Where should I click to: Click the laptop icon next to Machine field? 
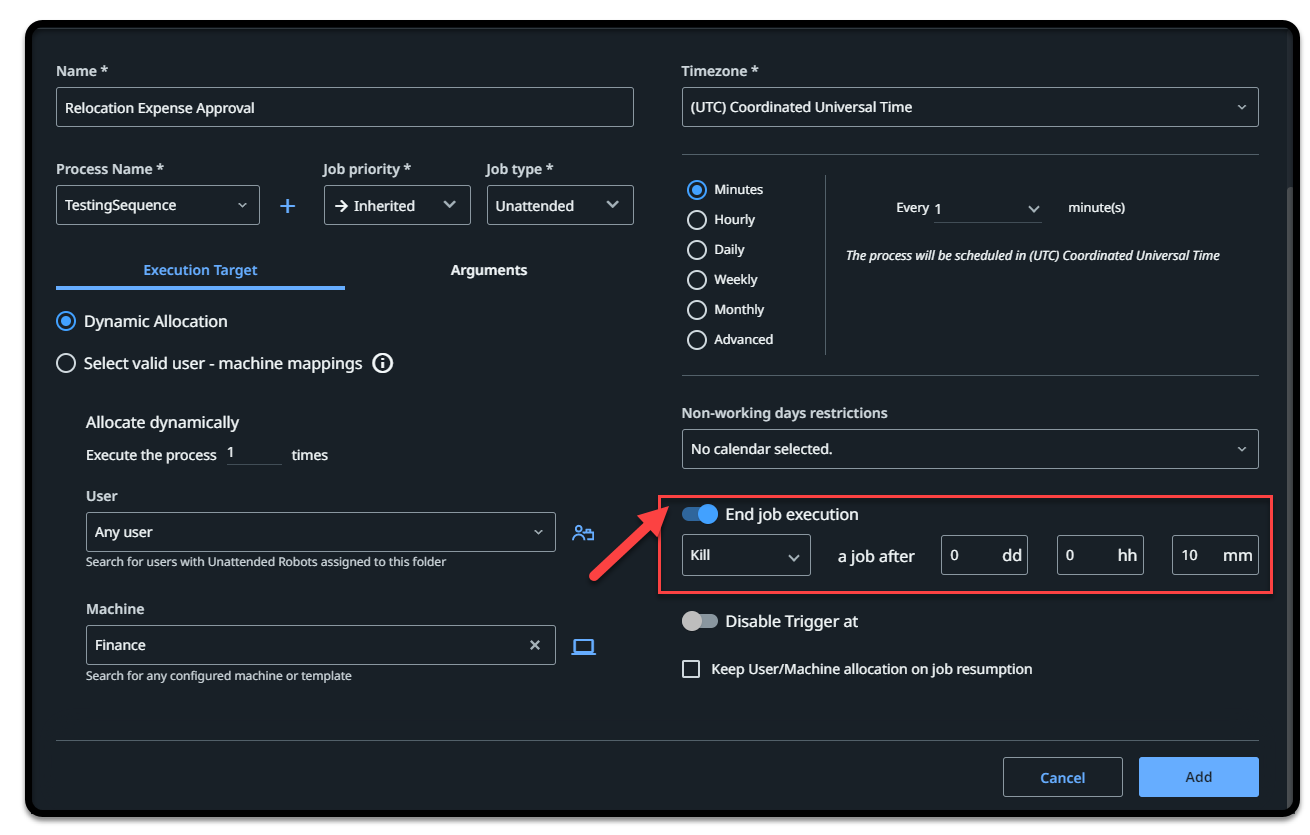(583, 646)
